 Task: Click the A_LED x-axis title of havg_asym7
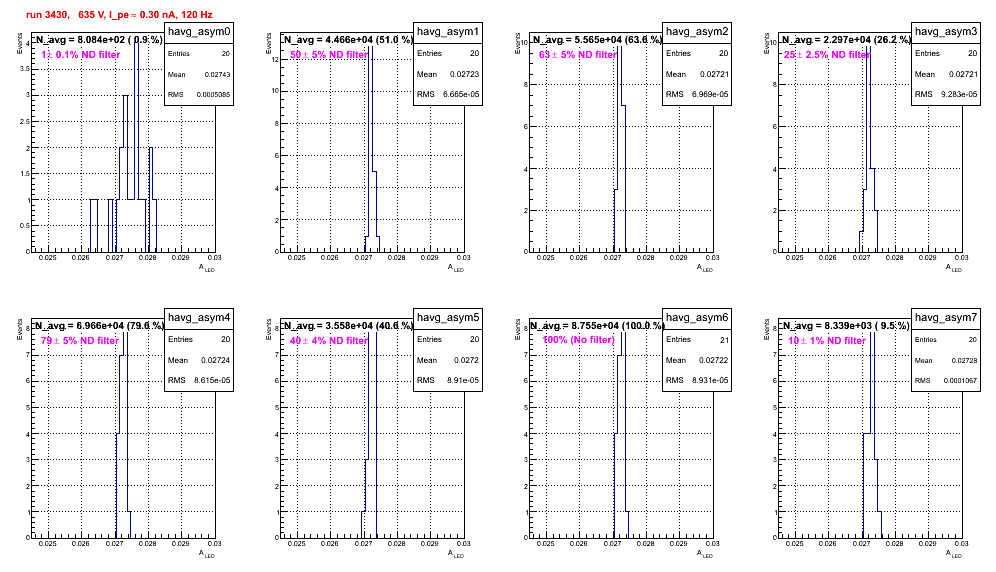(x=954, y=554)
